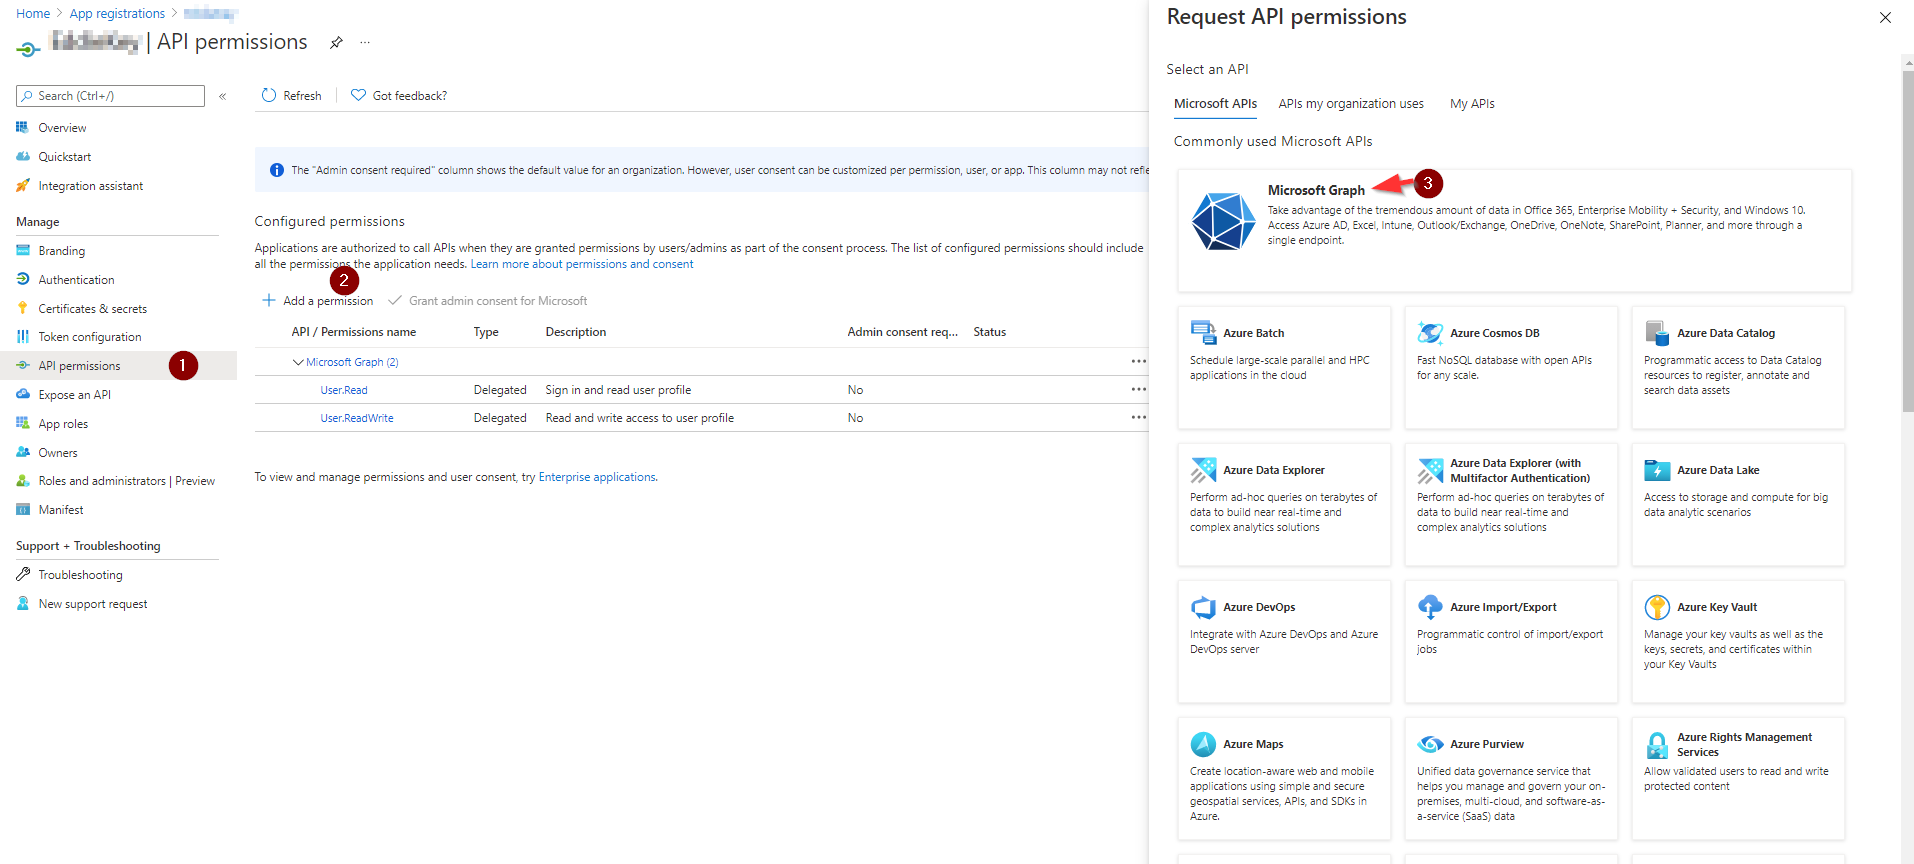Click the pin icon beside API permissions title
This screenshot has height=864, width=1914.
pyautogui.click(x=336, y=42)
